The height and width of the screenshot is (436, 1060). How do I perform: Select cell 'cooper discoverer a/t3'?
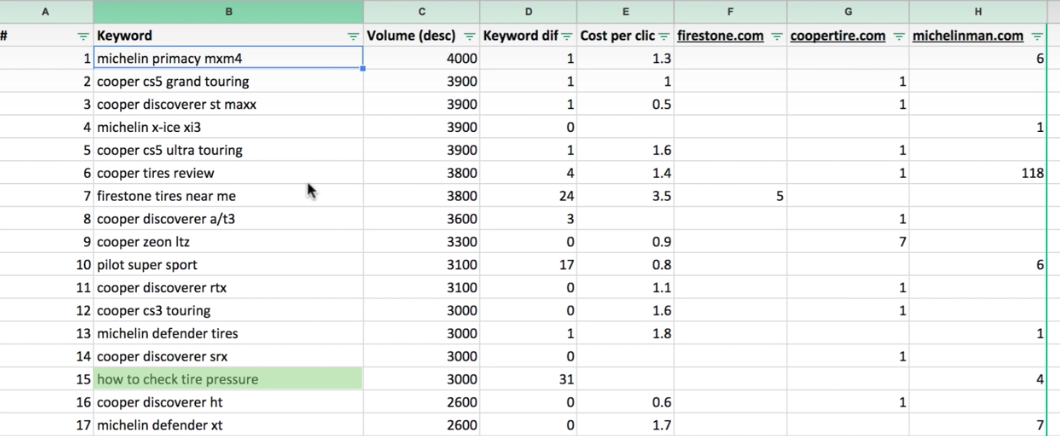[228, 219]
